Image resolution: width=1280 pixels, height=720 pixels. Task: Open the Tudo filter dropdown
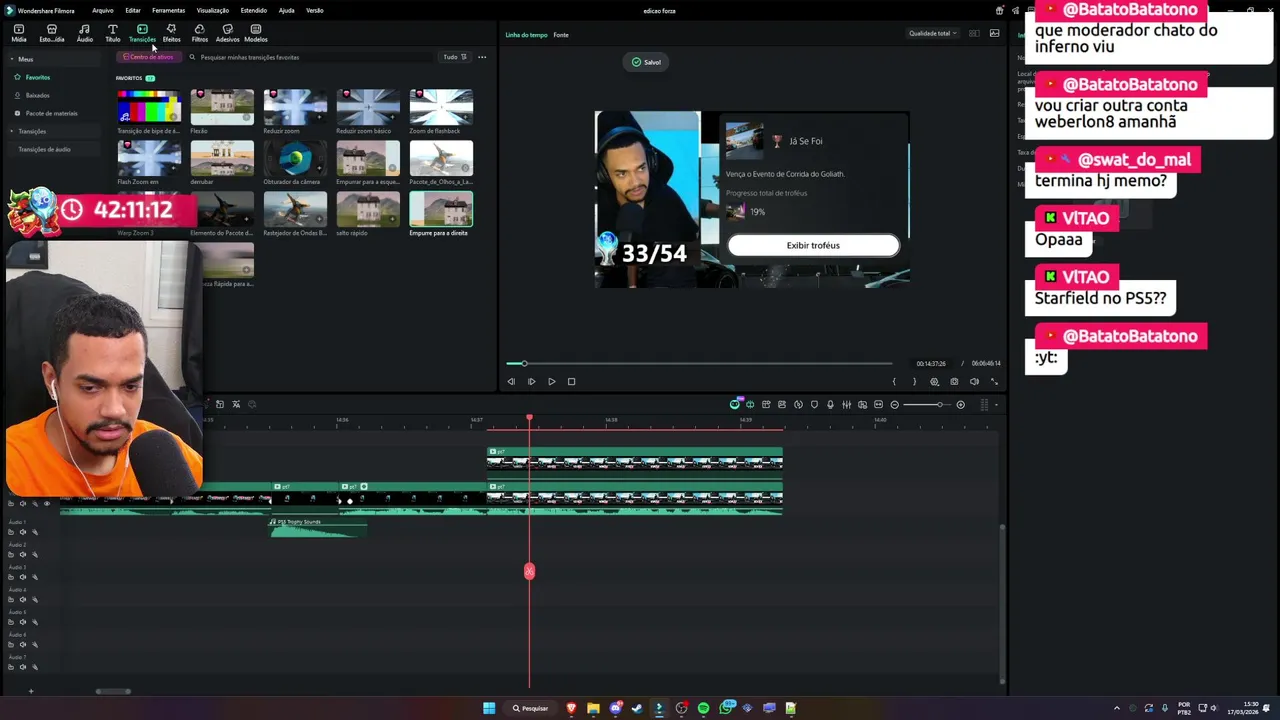(x=455, y=57)
